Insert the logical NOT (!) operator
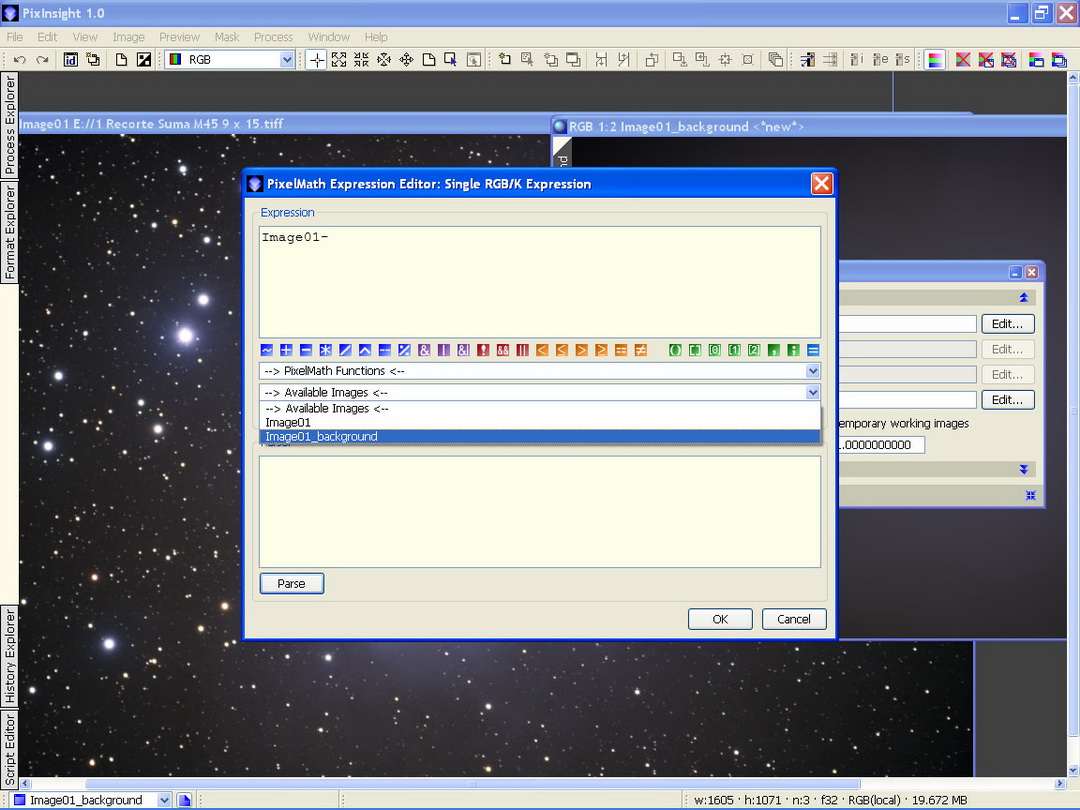 click(x=483, y=350)
